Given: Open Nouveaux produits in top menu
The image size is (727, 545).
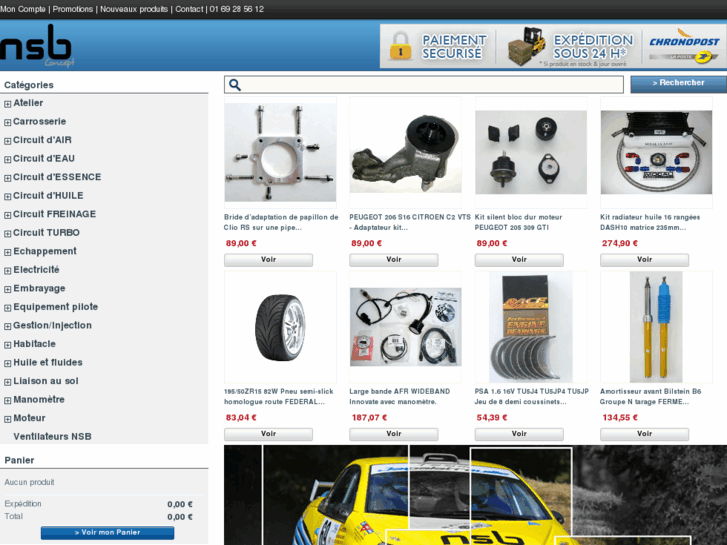Looking at the screenshot, I should pos(134,9).
